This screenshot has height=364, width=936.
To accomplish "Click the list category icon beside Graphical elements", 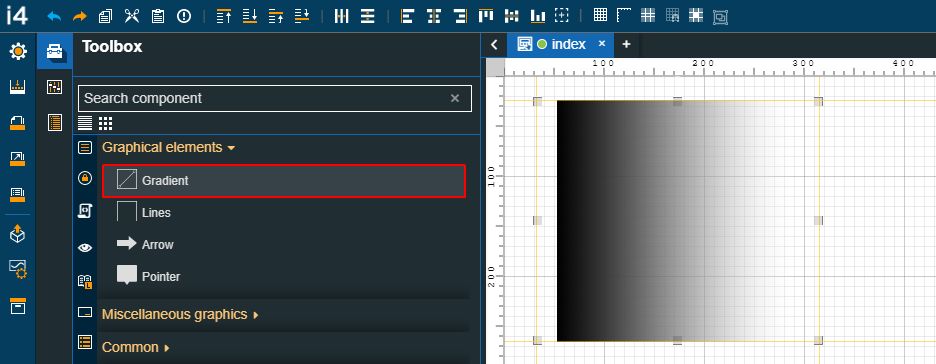I will (x=85, y=147).
